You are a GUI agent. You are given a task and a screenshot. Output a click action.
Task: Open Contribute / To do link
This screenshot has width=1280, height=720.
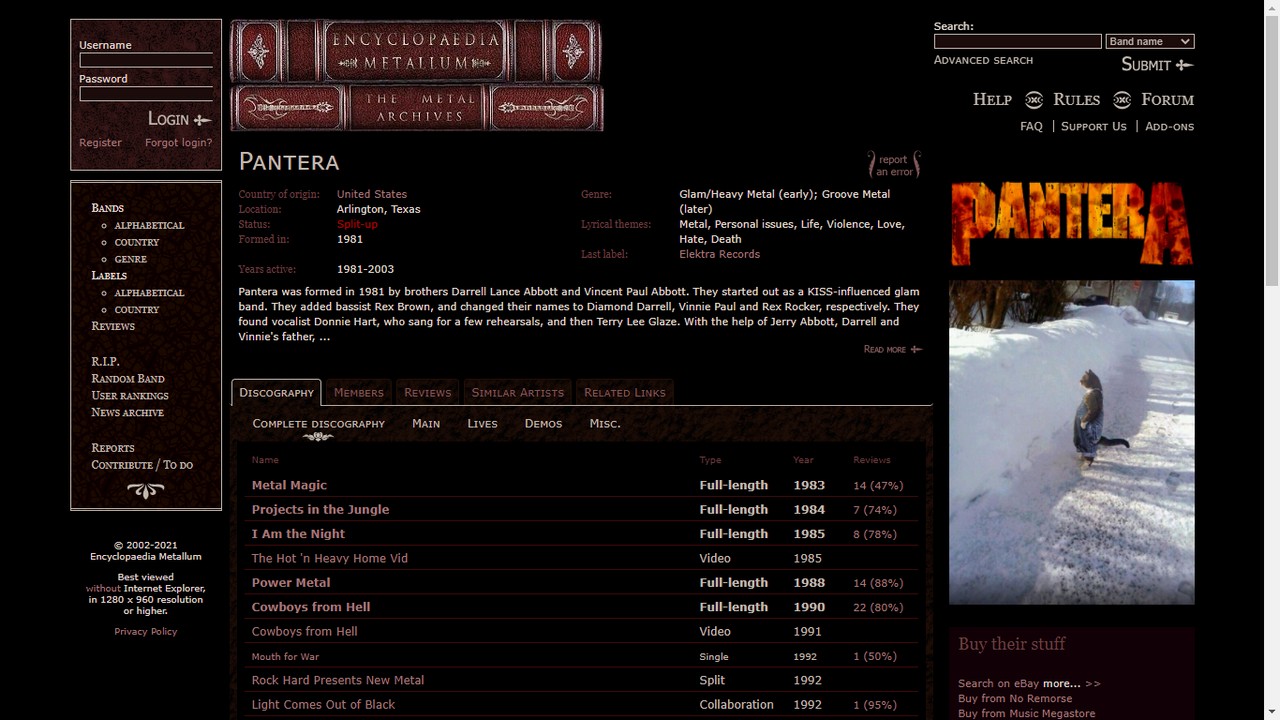click(x=142, y=465)
